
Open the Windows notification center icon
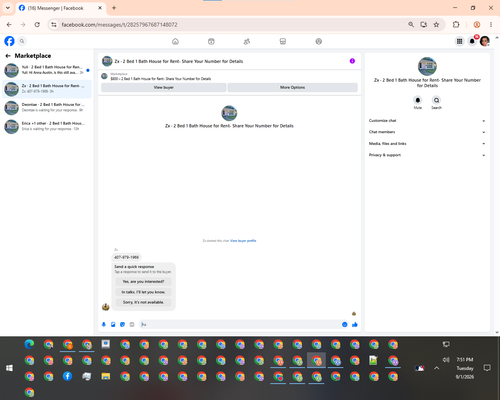487,368
